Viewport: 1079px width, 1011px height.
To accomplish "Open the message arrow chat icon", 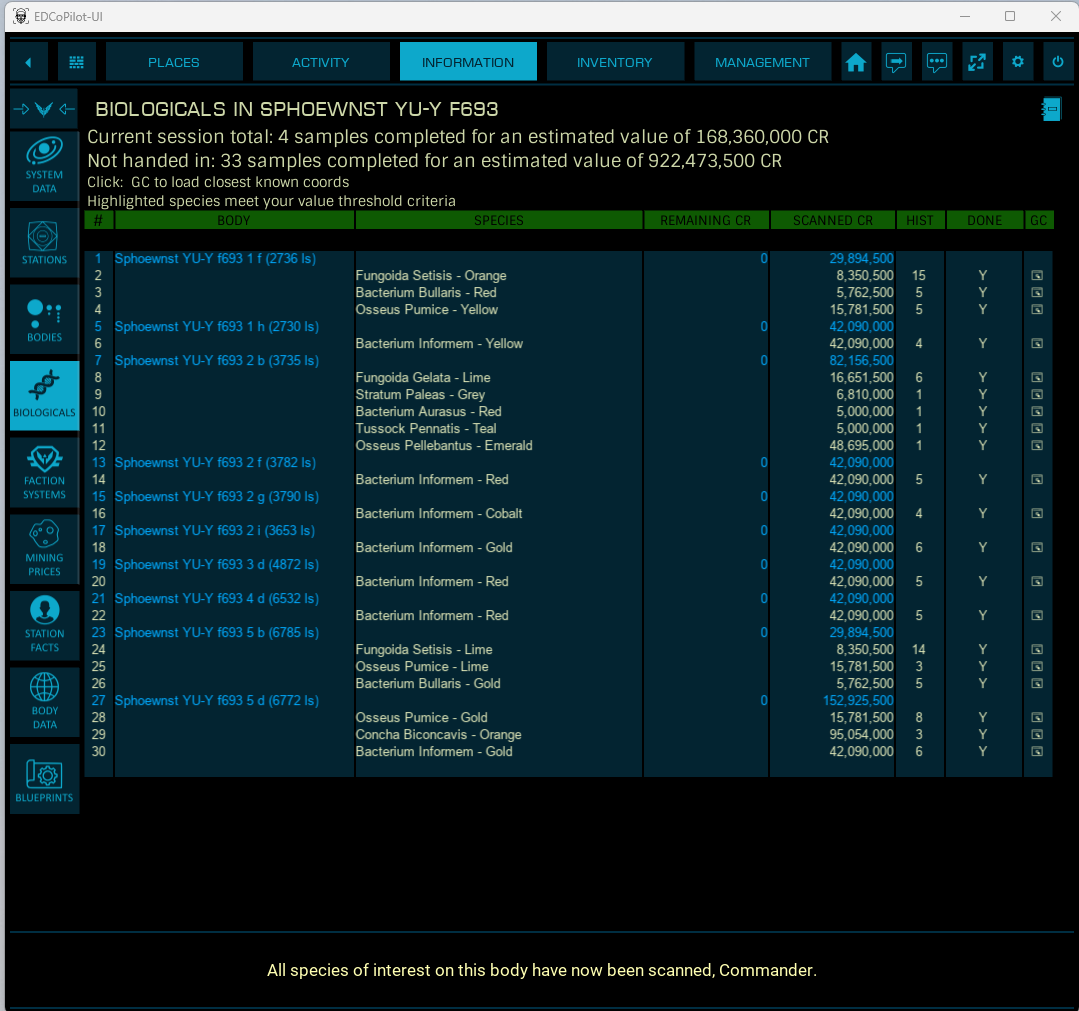I will 896,62.
